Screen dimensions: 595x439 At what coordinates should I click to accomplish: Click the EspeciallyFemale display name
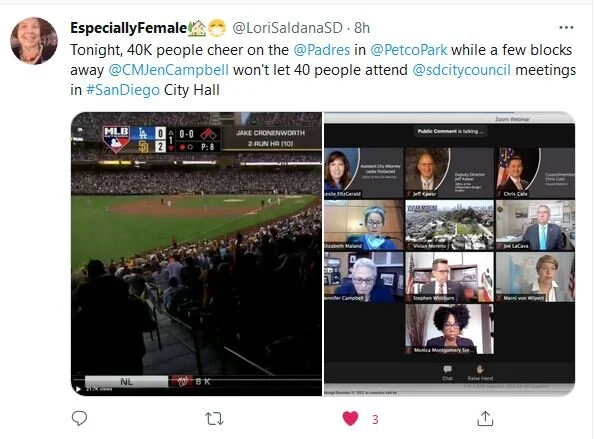(x=129, y=28)
